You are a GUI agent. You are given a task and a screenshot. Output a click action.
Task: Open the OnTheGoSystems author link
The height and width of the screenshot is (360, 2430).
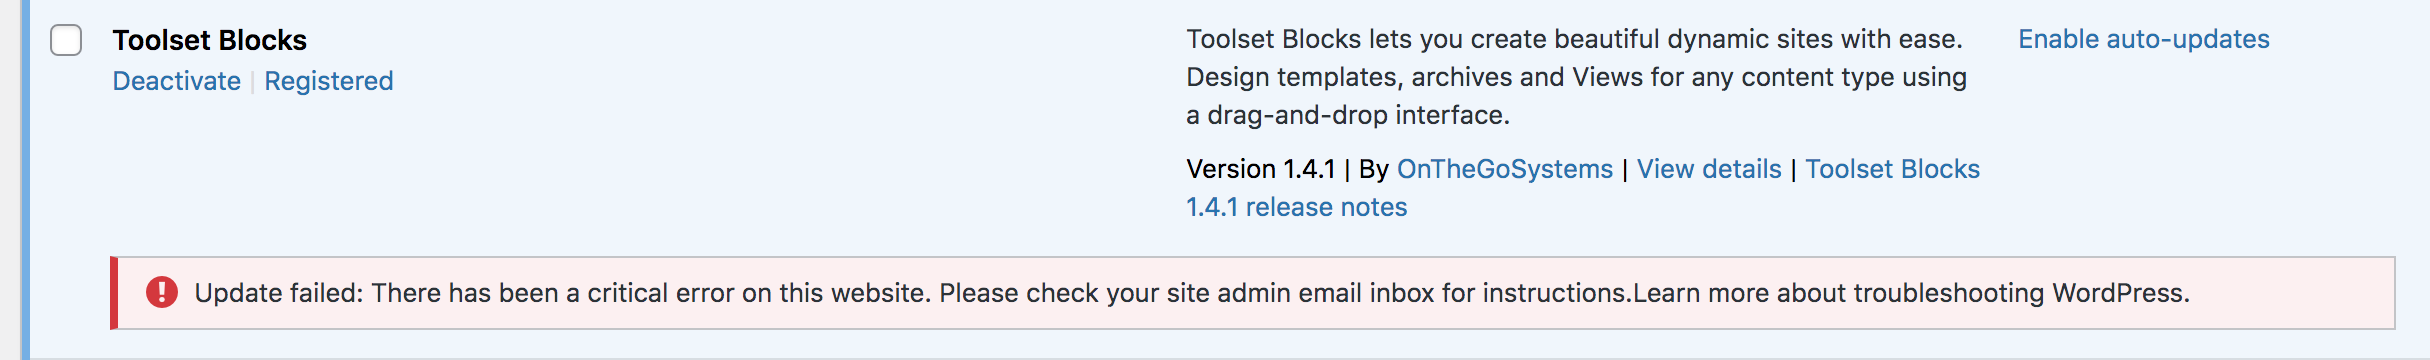1504,169
